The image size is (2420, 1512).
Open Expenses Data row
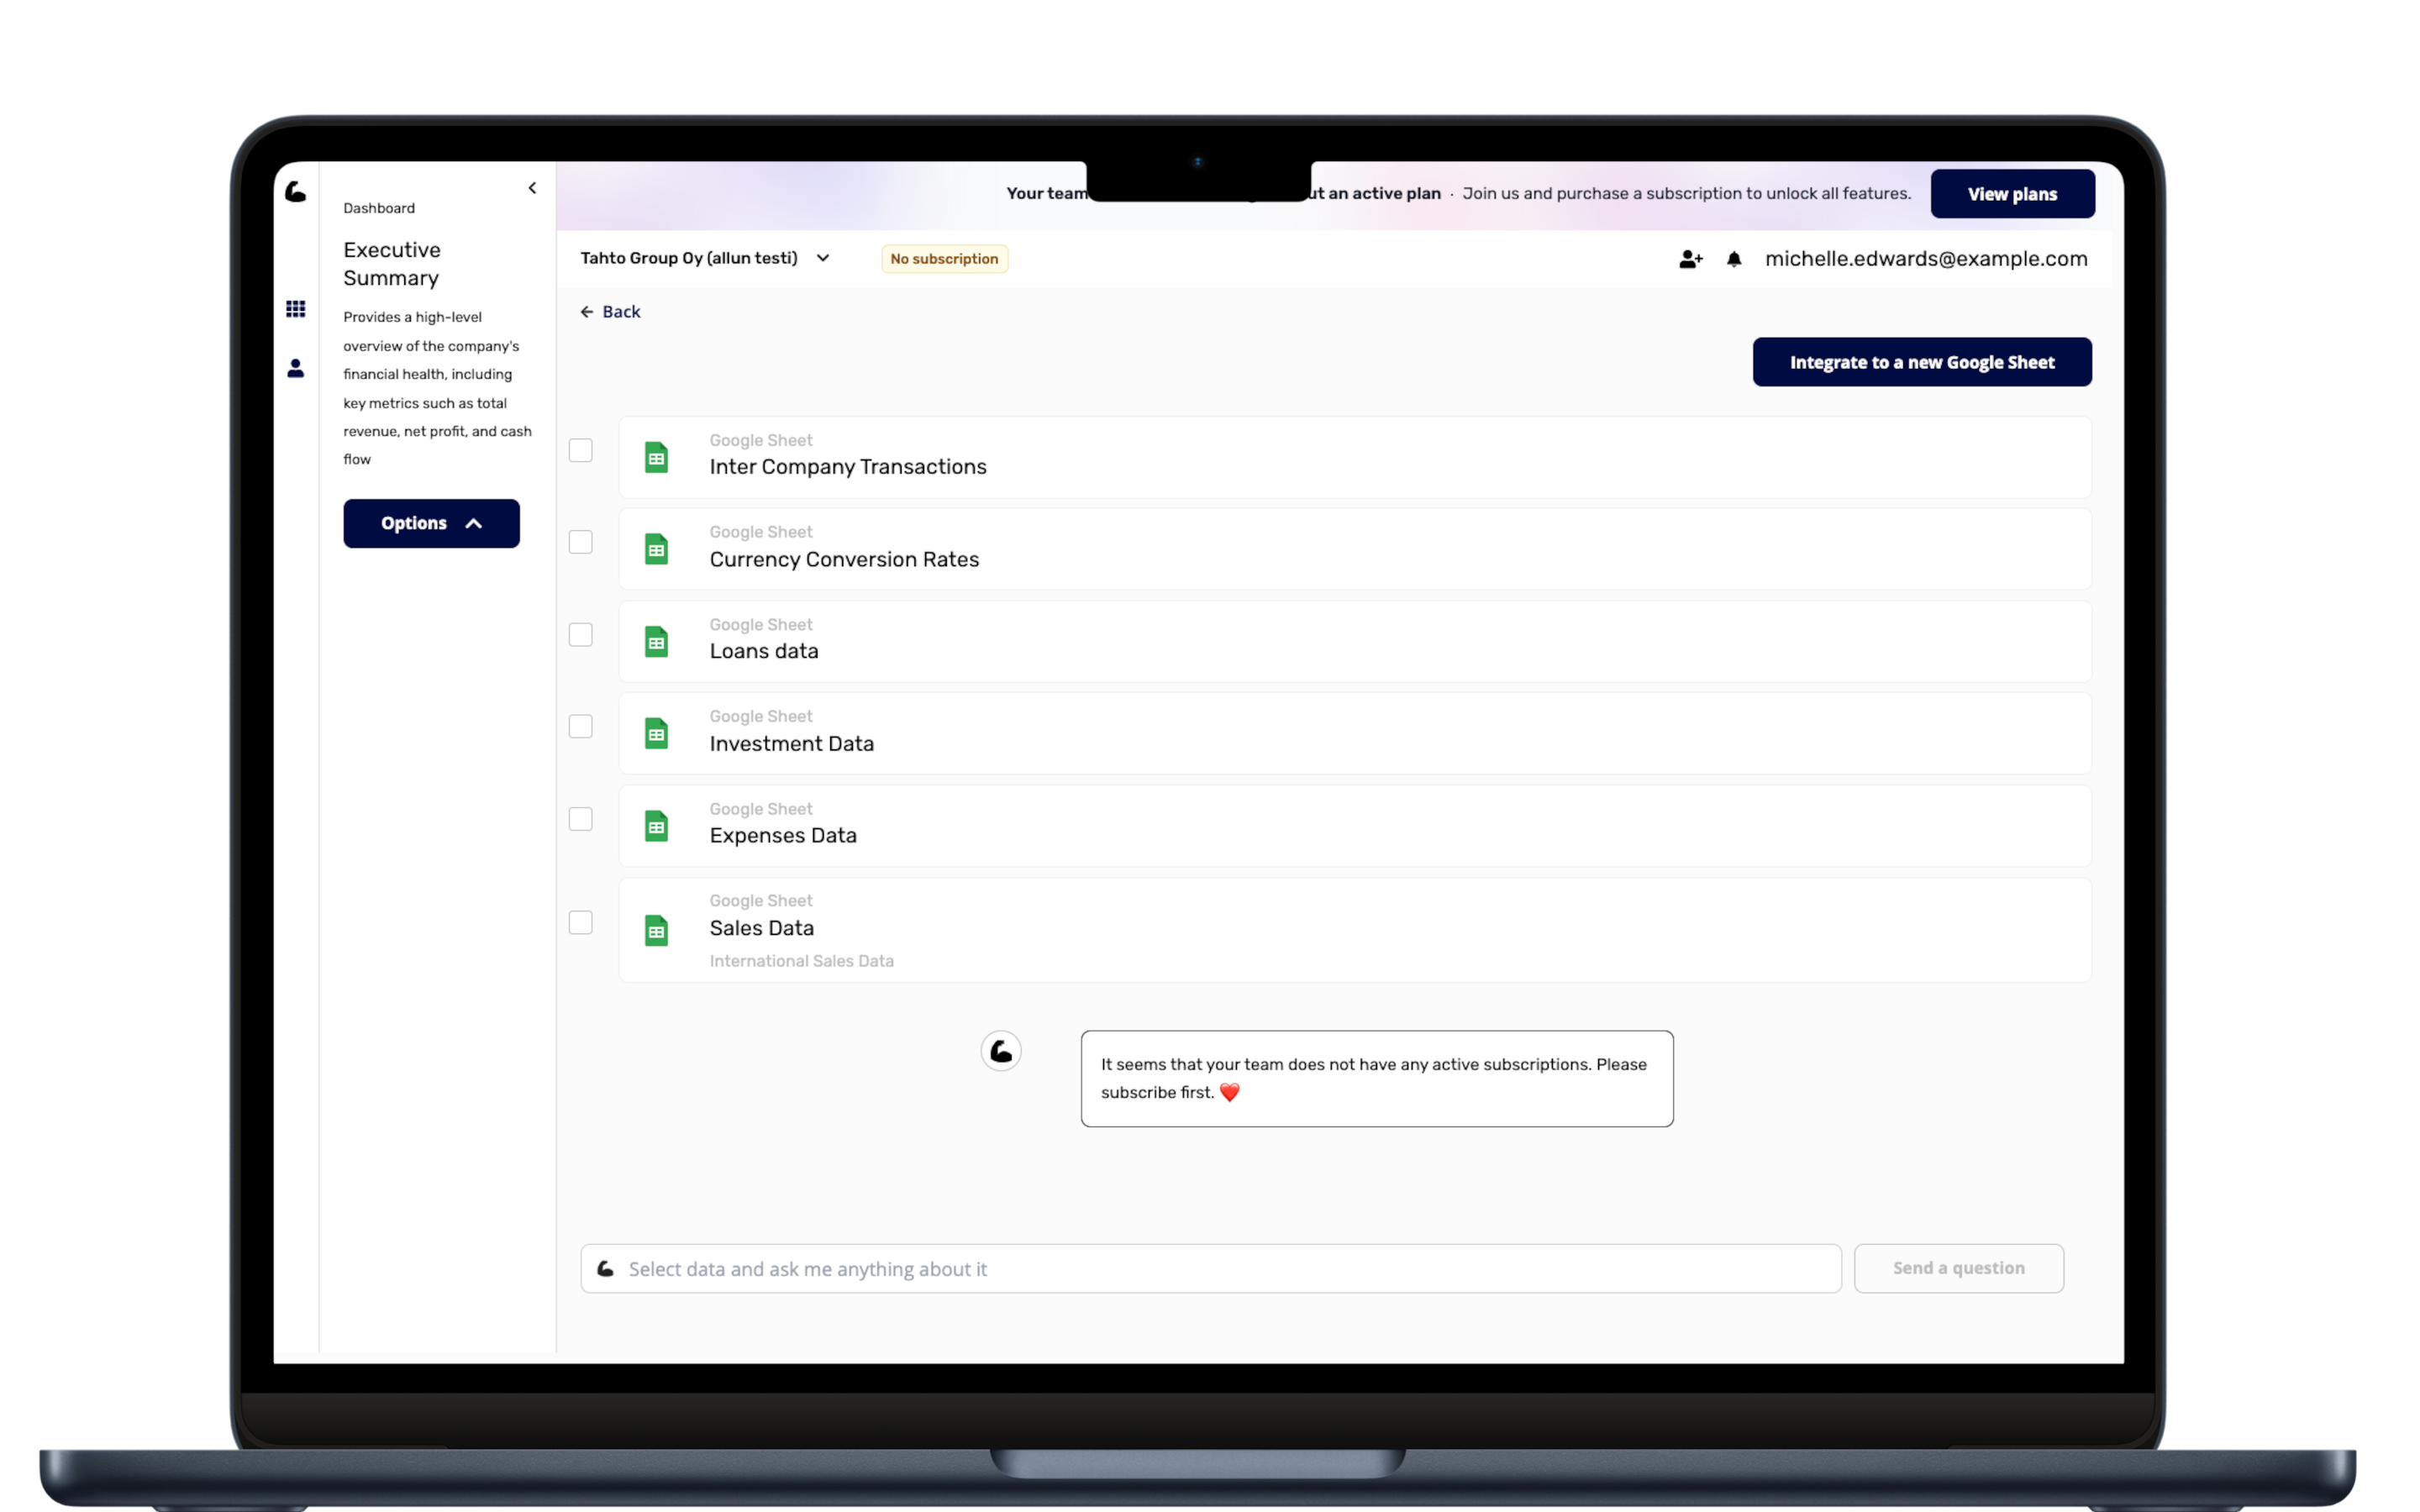click(1355, 826)
